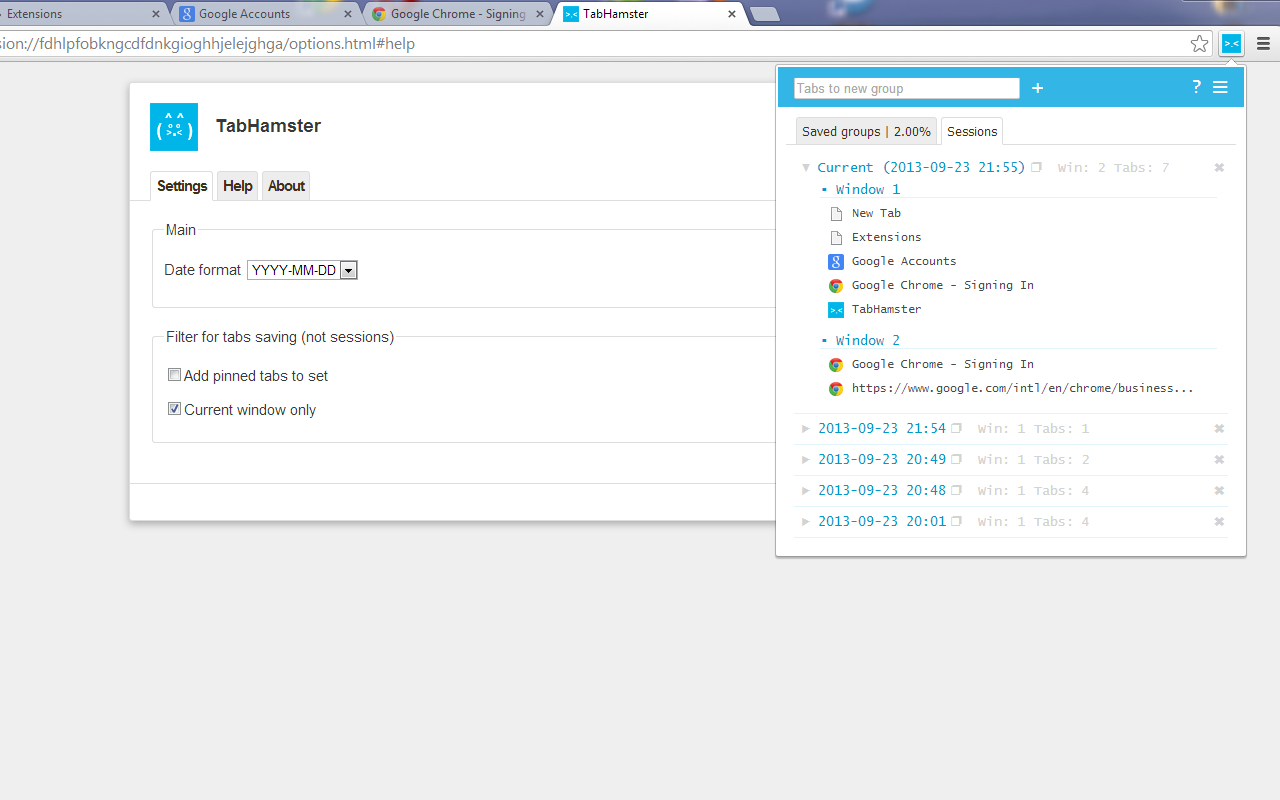Viewport: 1280px width, 800px height.
Task: Open the popup hamburger menu icon
Action: pyautogui.click(x=1220, y=87)
